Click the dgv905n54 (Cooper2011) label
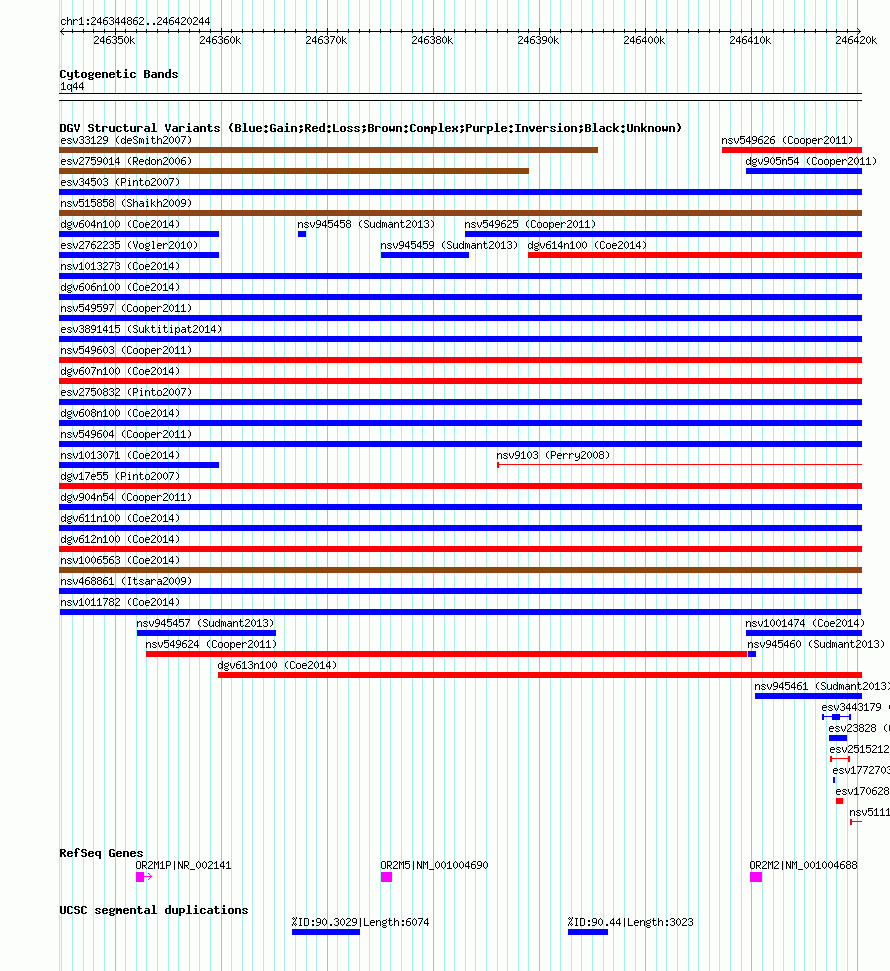This screenshot has height=971, width=890. click(811, 161)
